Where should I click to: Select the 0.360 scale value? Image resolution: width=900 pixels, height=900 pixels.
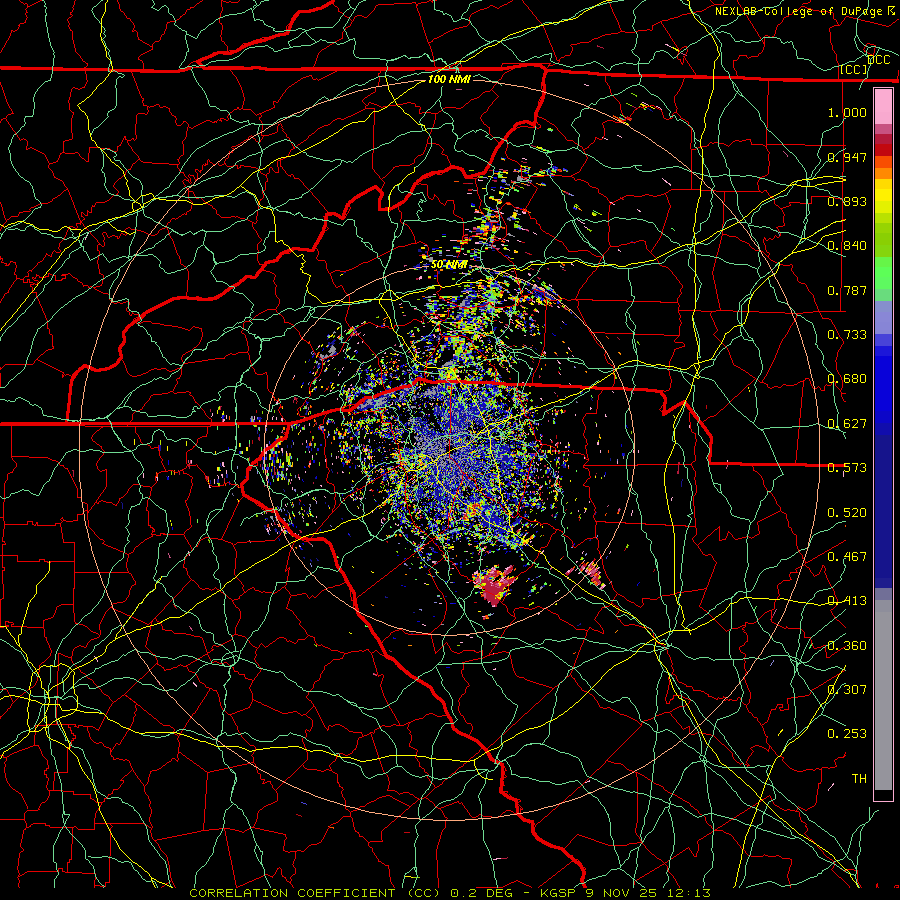(847, 646)
